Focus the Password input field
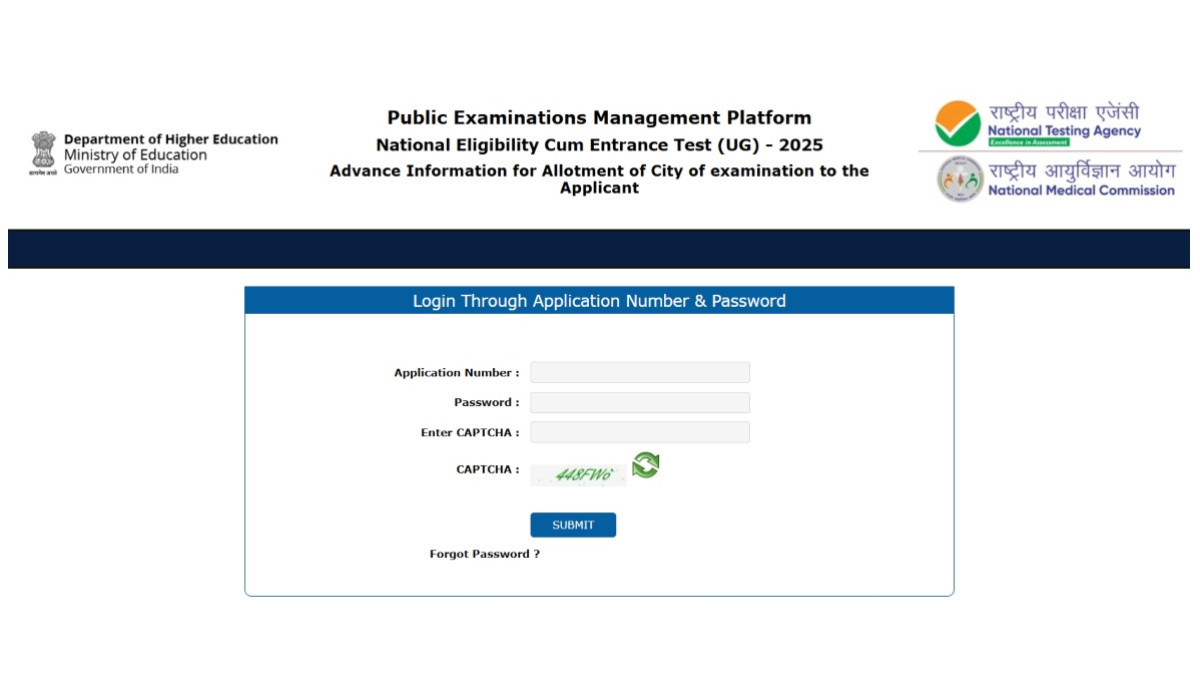Image resolution: width=1200 pixels, height=675 pixels. (639, 403)
